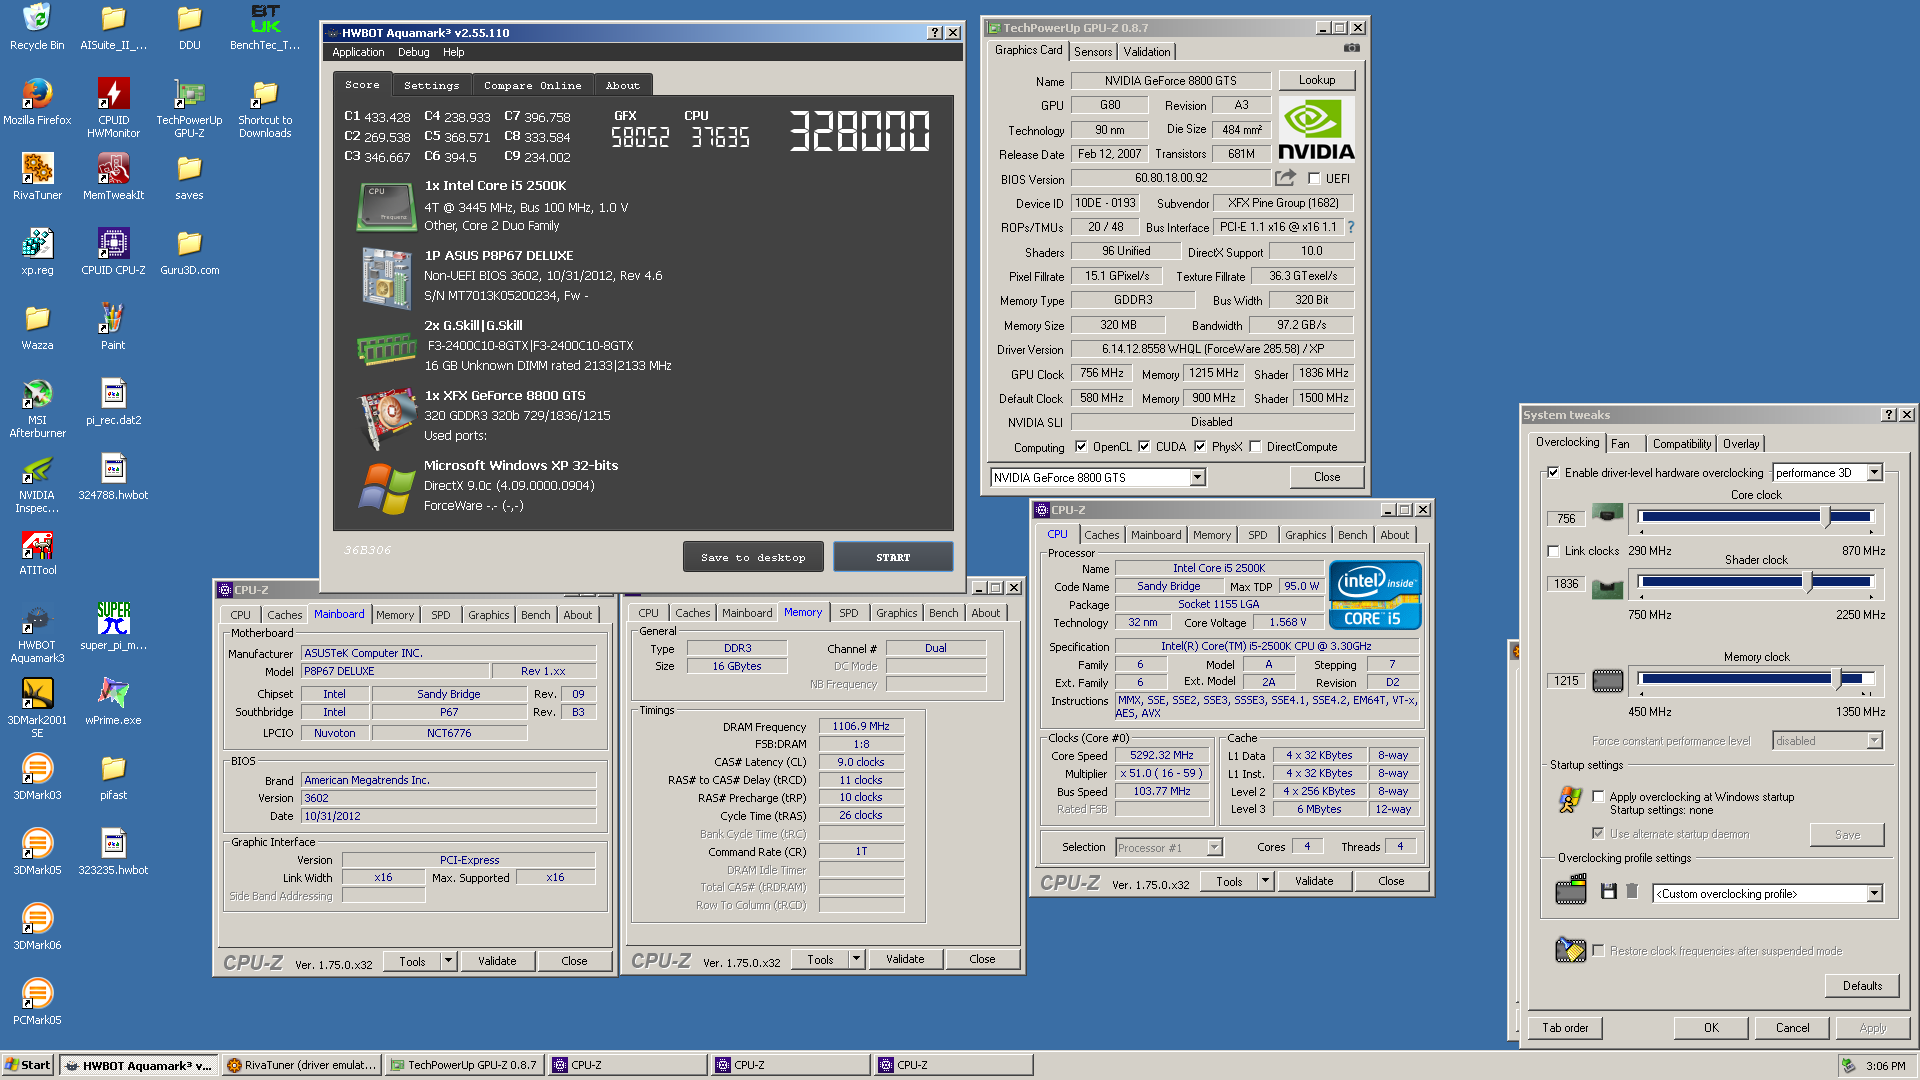
Task: Open 3DMark2001 SE desktop icon
Action: coord(37,708)
